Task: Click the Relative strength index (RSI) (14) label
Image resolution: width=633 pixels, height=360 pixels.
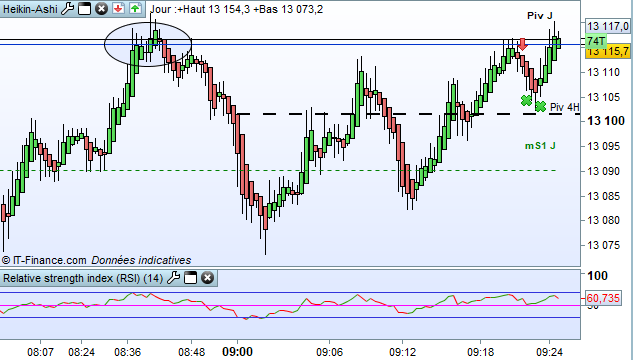Action: coord(83,278)
